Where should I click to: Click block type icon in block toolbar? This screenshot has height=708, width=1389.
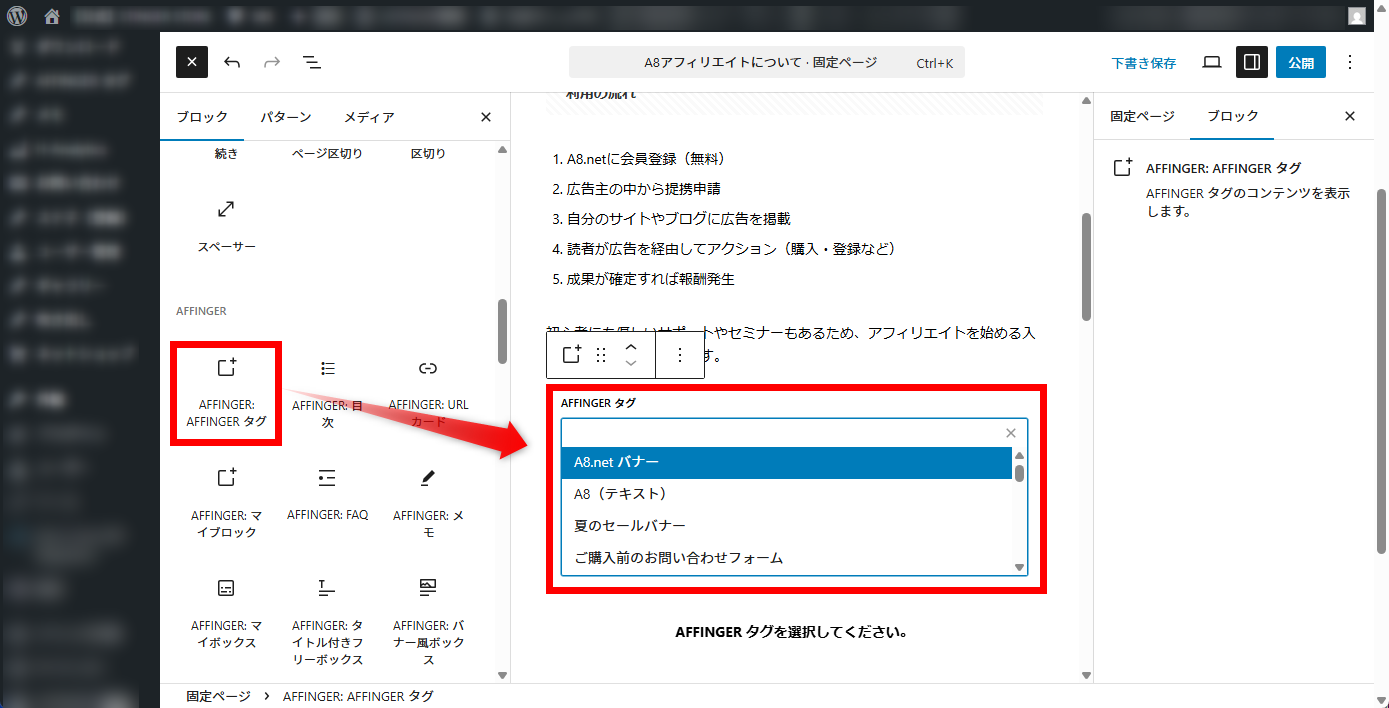(x=572, y=355)
